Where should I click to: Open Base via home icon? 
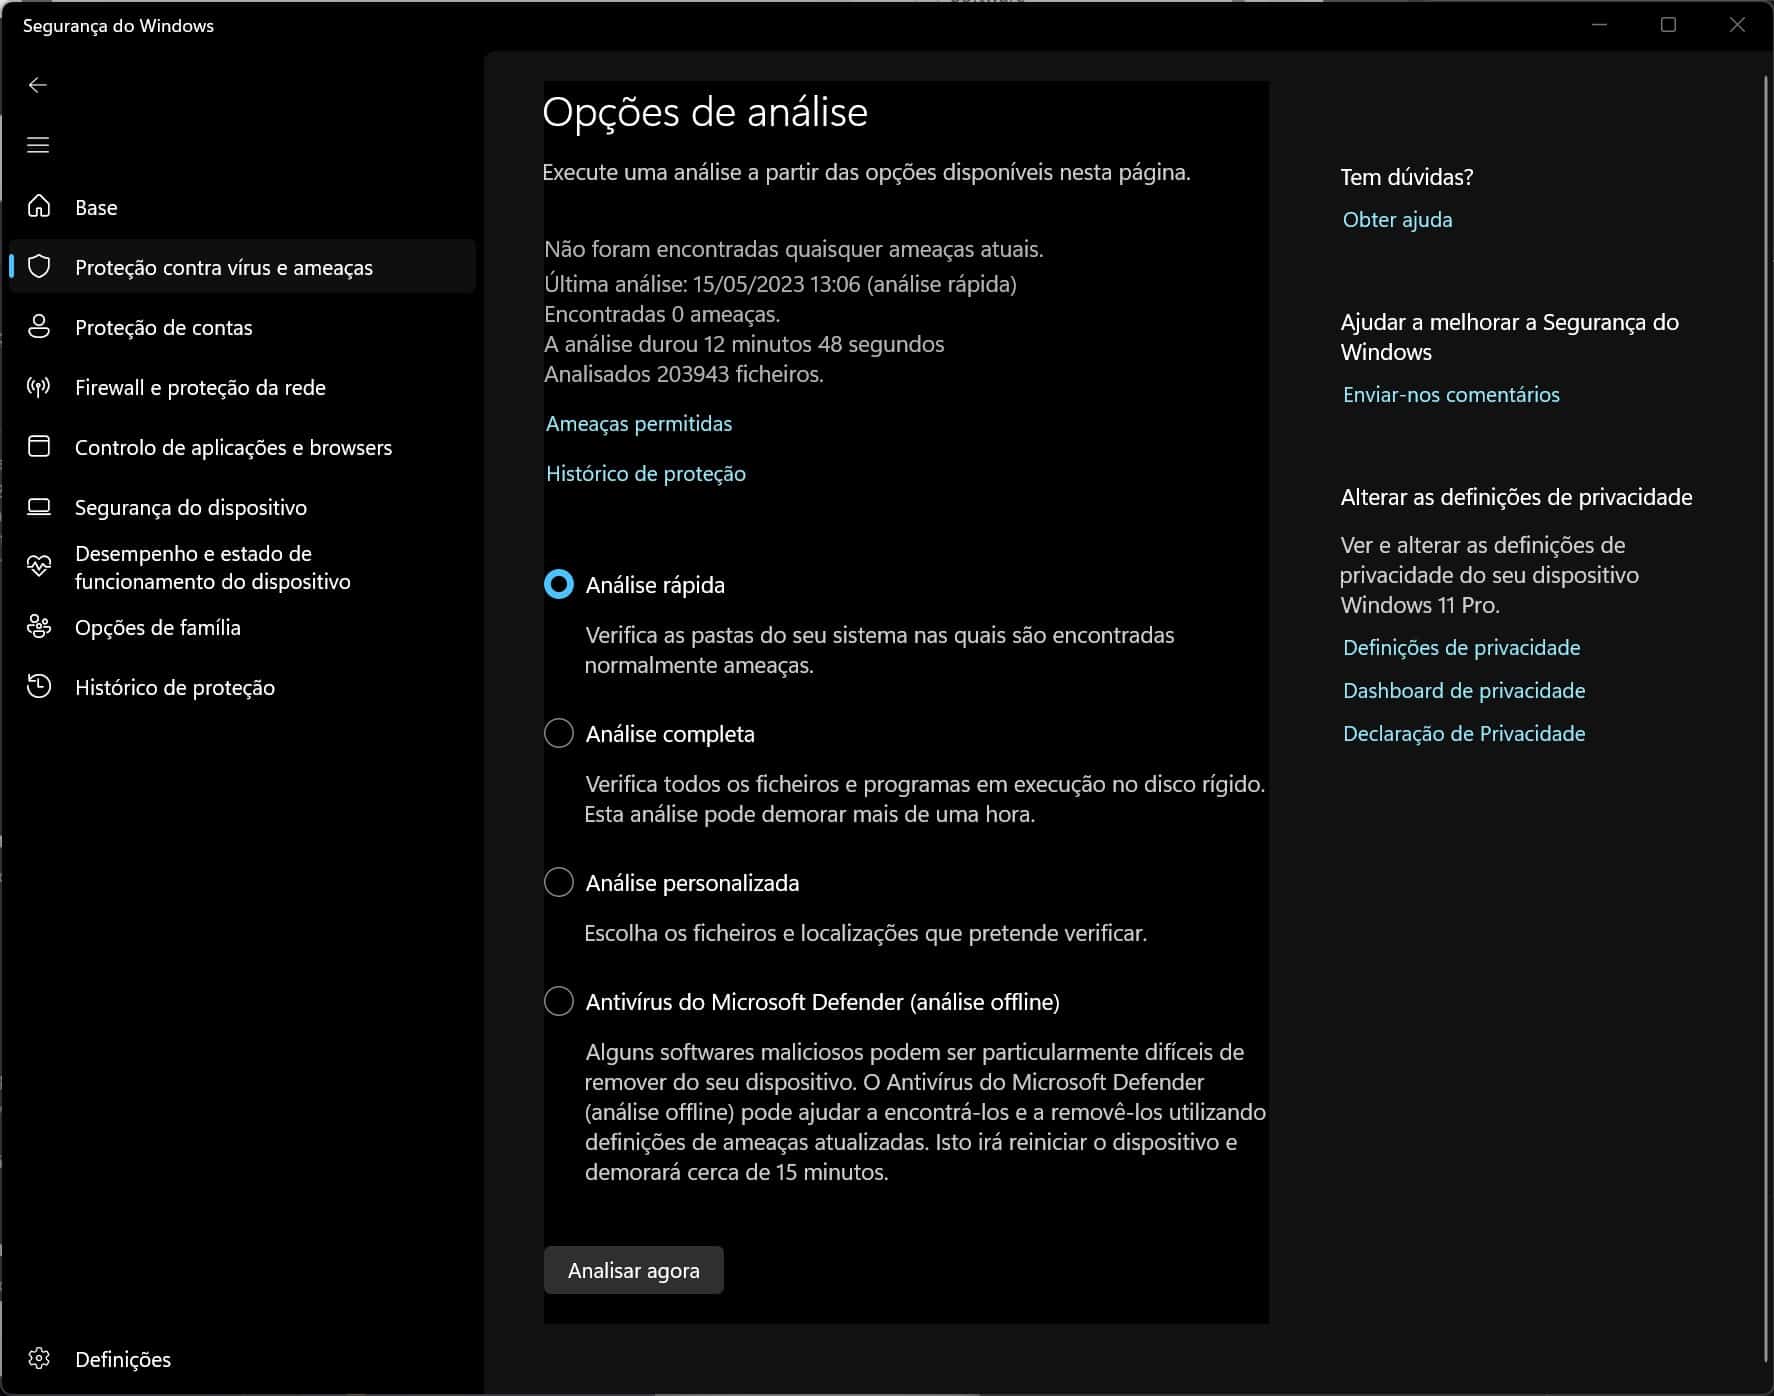[x=39, y=207]
